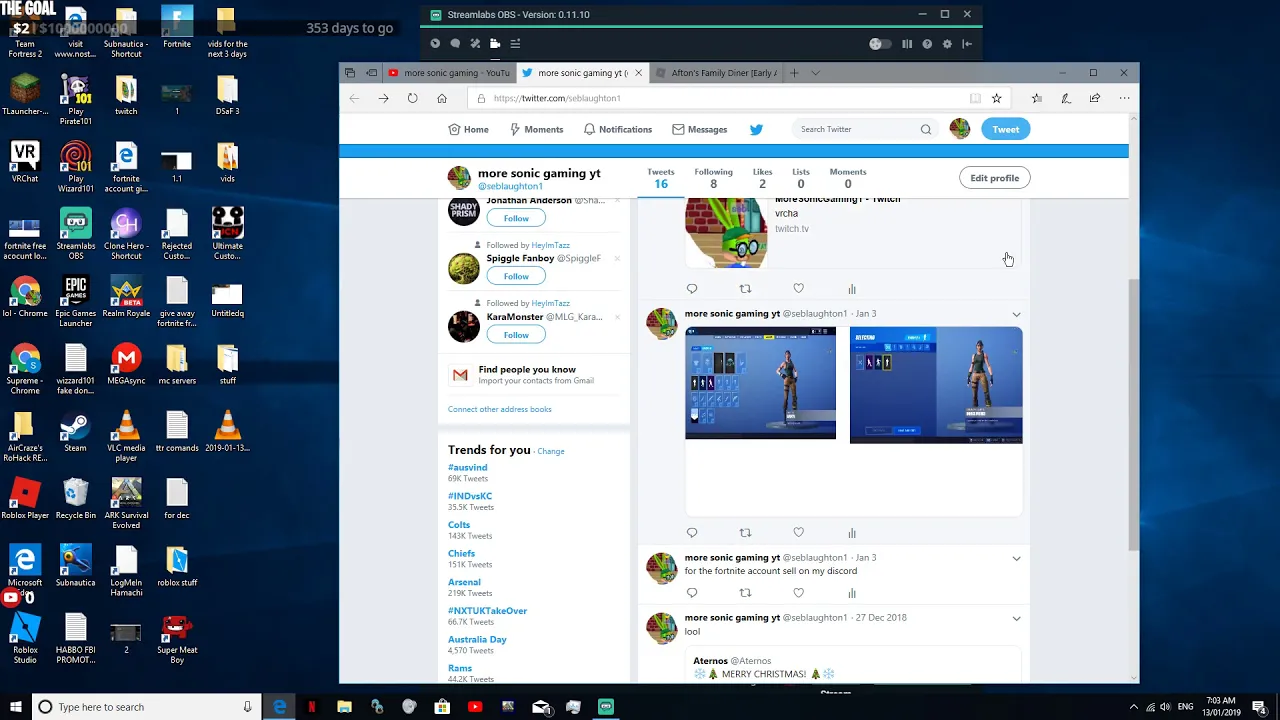Reply to the Jan 3 Fortnite images tweet
The width and height of the screenshot is (1280, 720).
tap(691, 533)
